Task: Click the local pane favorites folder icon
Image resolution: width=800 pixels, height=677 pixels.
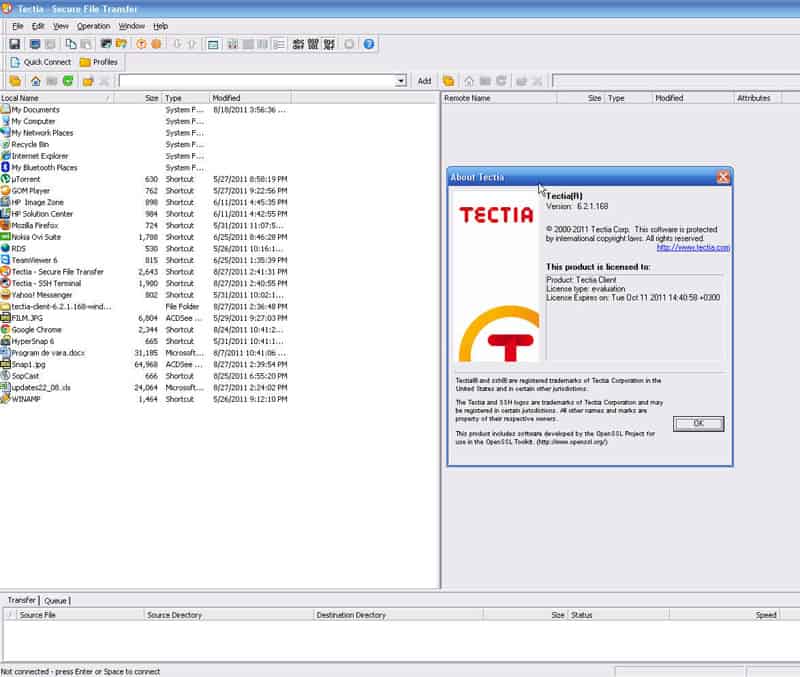Action: coord(15,81)
